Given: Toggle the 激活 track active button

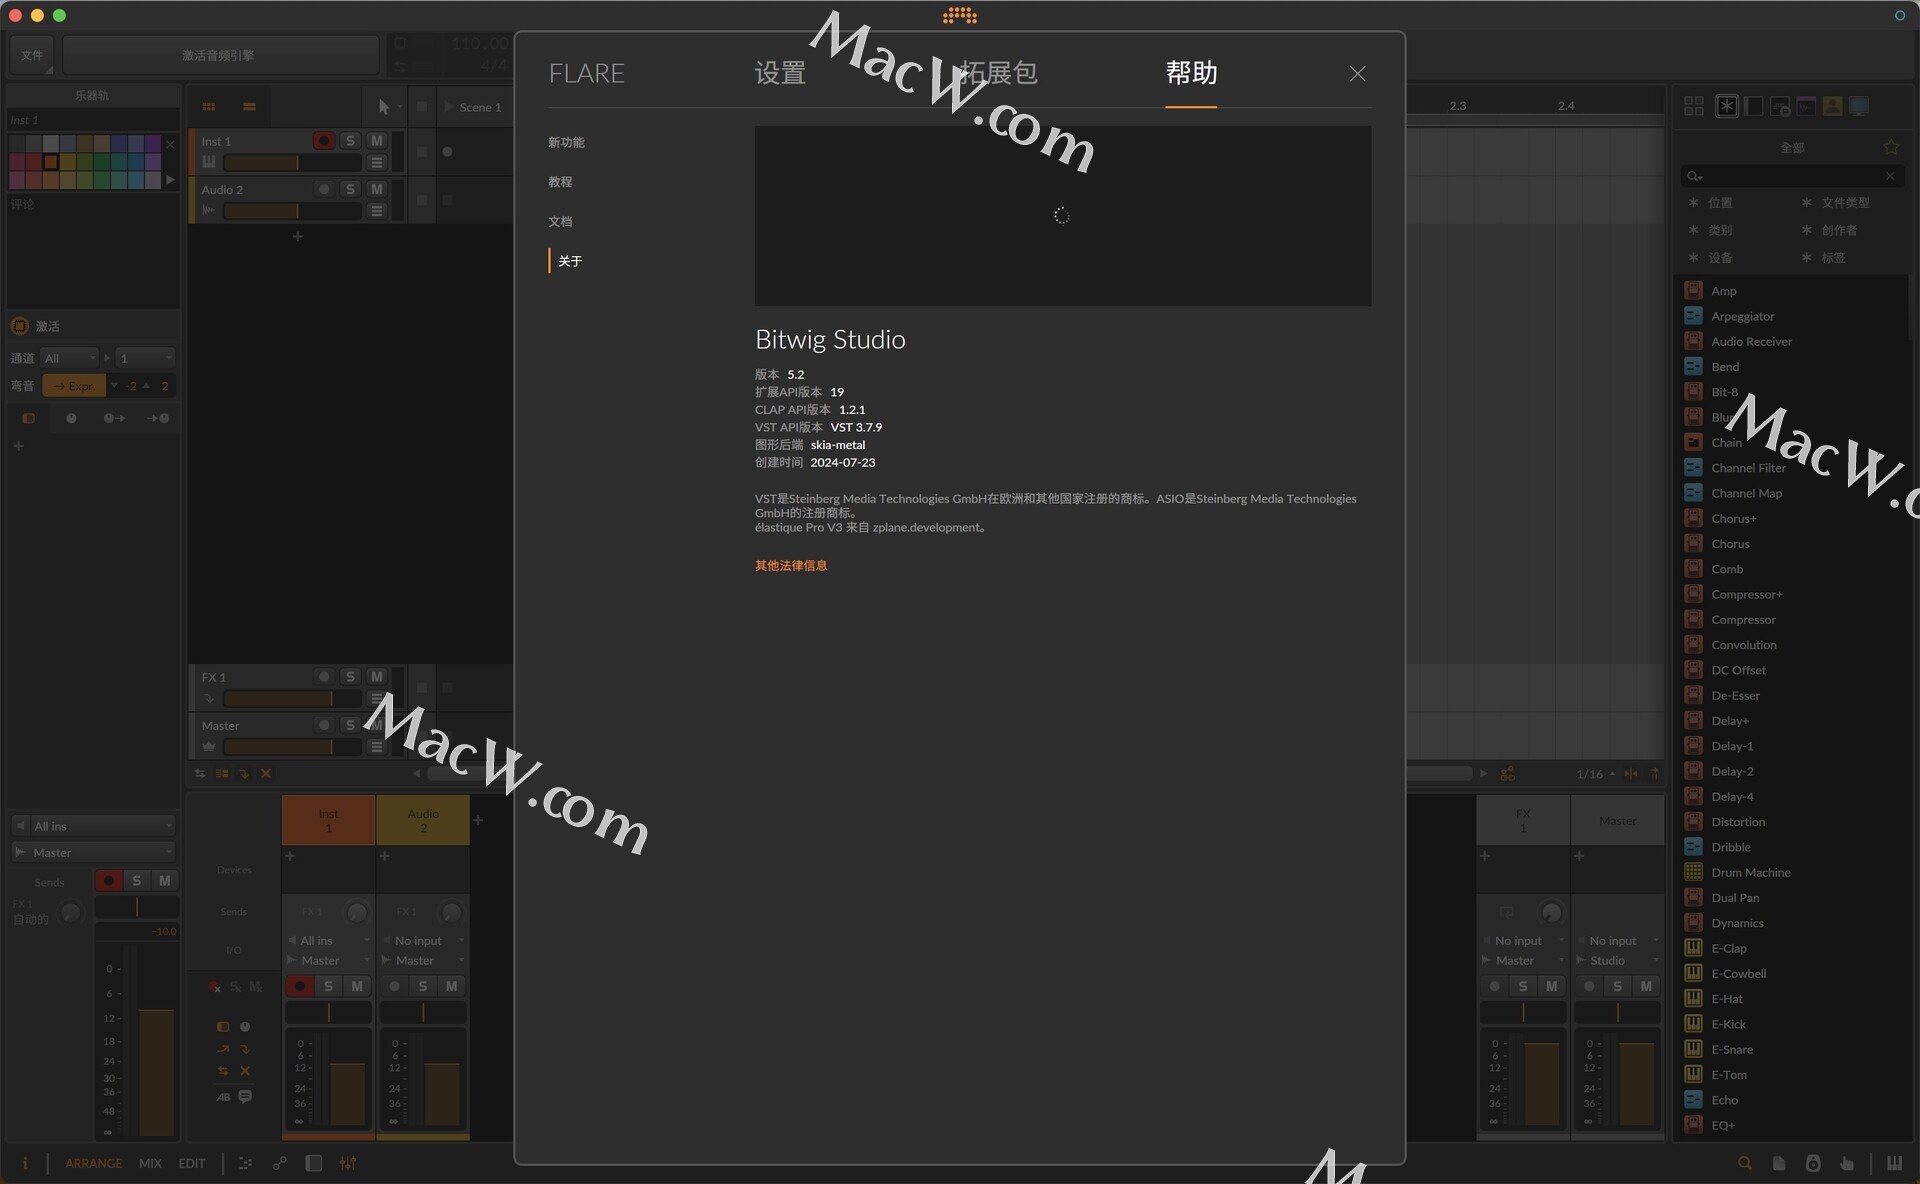Looking at the screenshot, I should point(19,326).
